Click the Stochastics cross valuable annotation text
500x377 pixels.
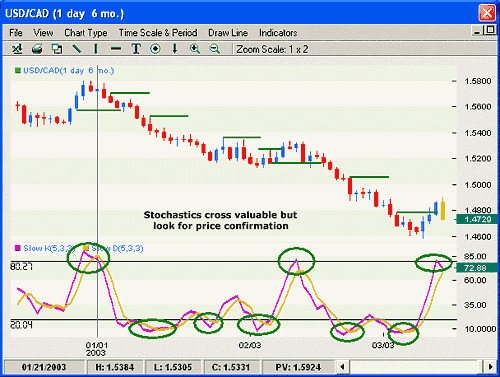click(220, 220)
